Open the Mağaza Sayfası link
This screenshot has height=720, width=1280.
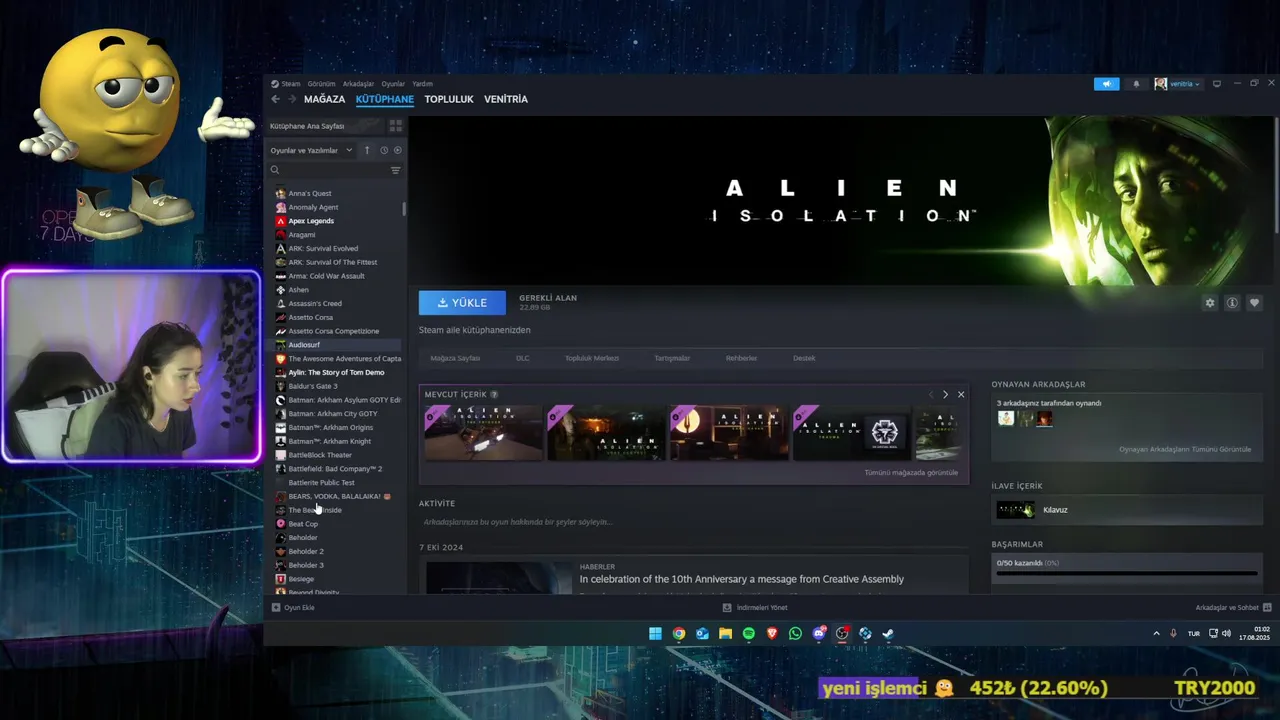(x=455, y=358)
